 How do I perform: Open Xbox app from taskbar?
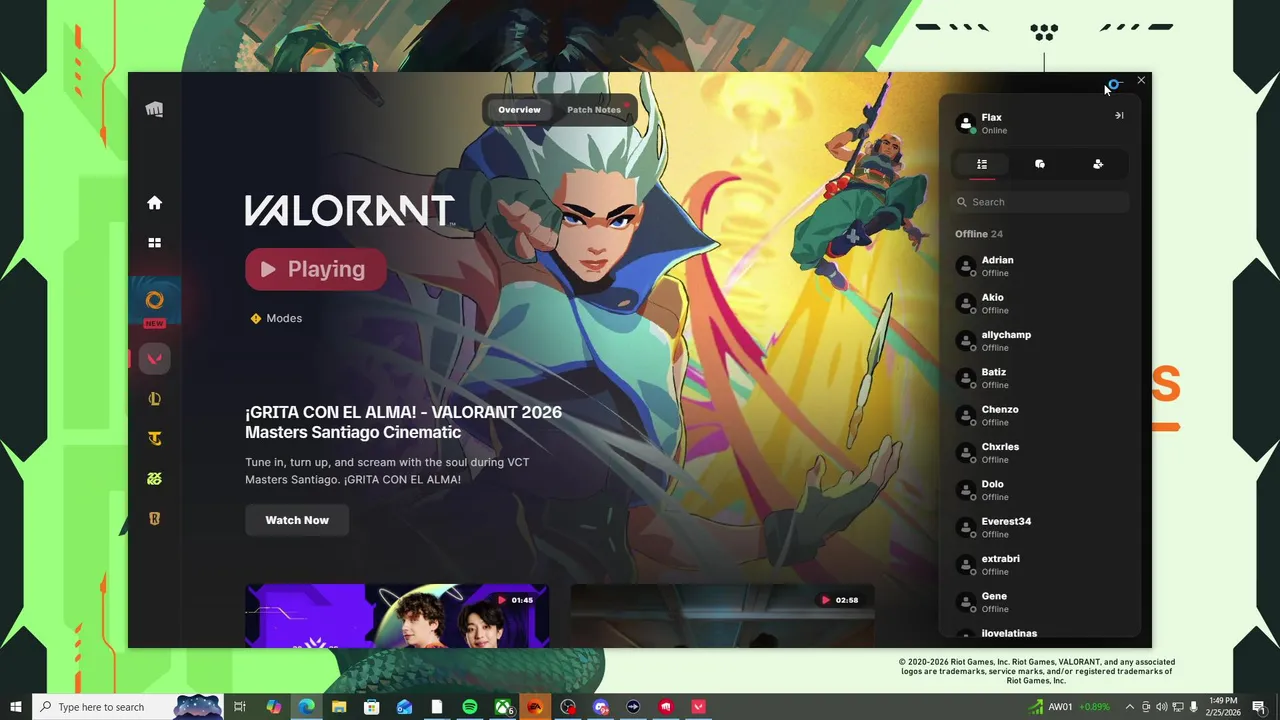click(x=503, y=707)
